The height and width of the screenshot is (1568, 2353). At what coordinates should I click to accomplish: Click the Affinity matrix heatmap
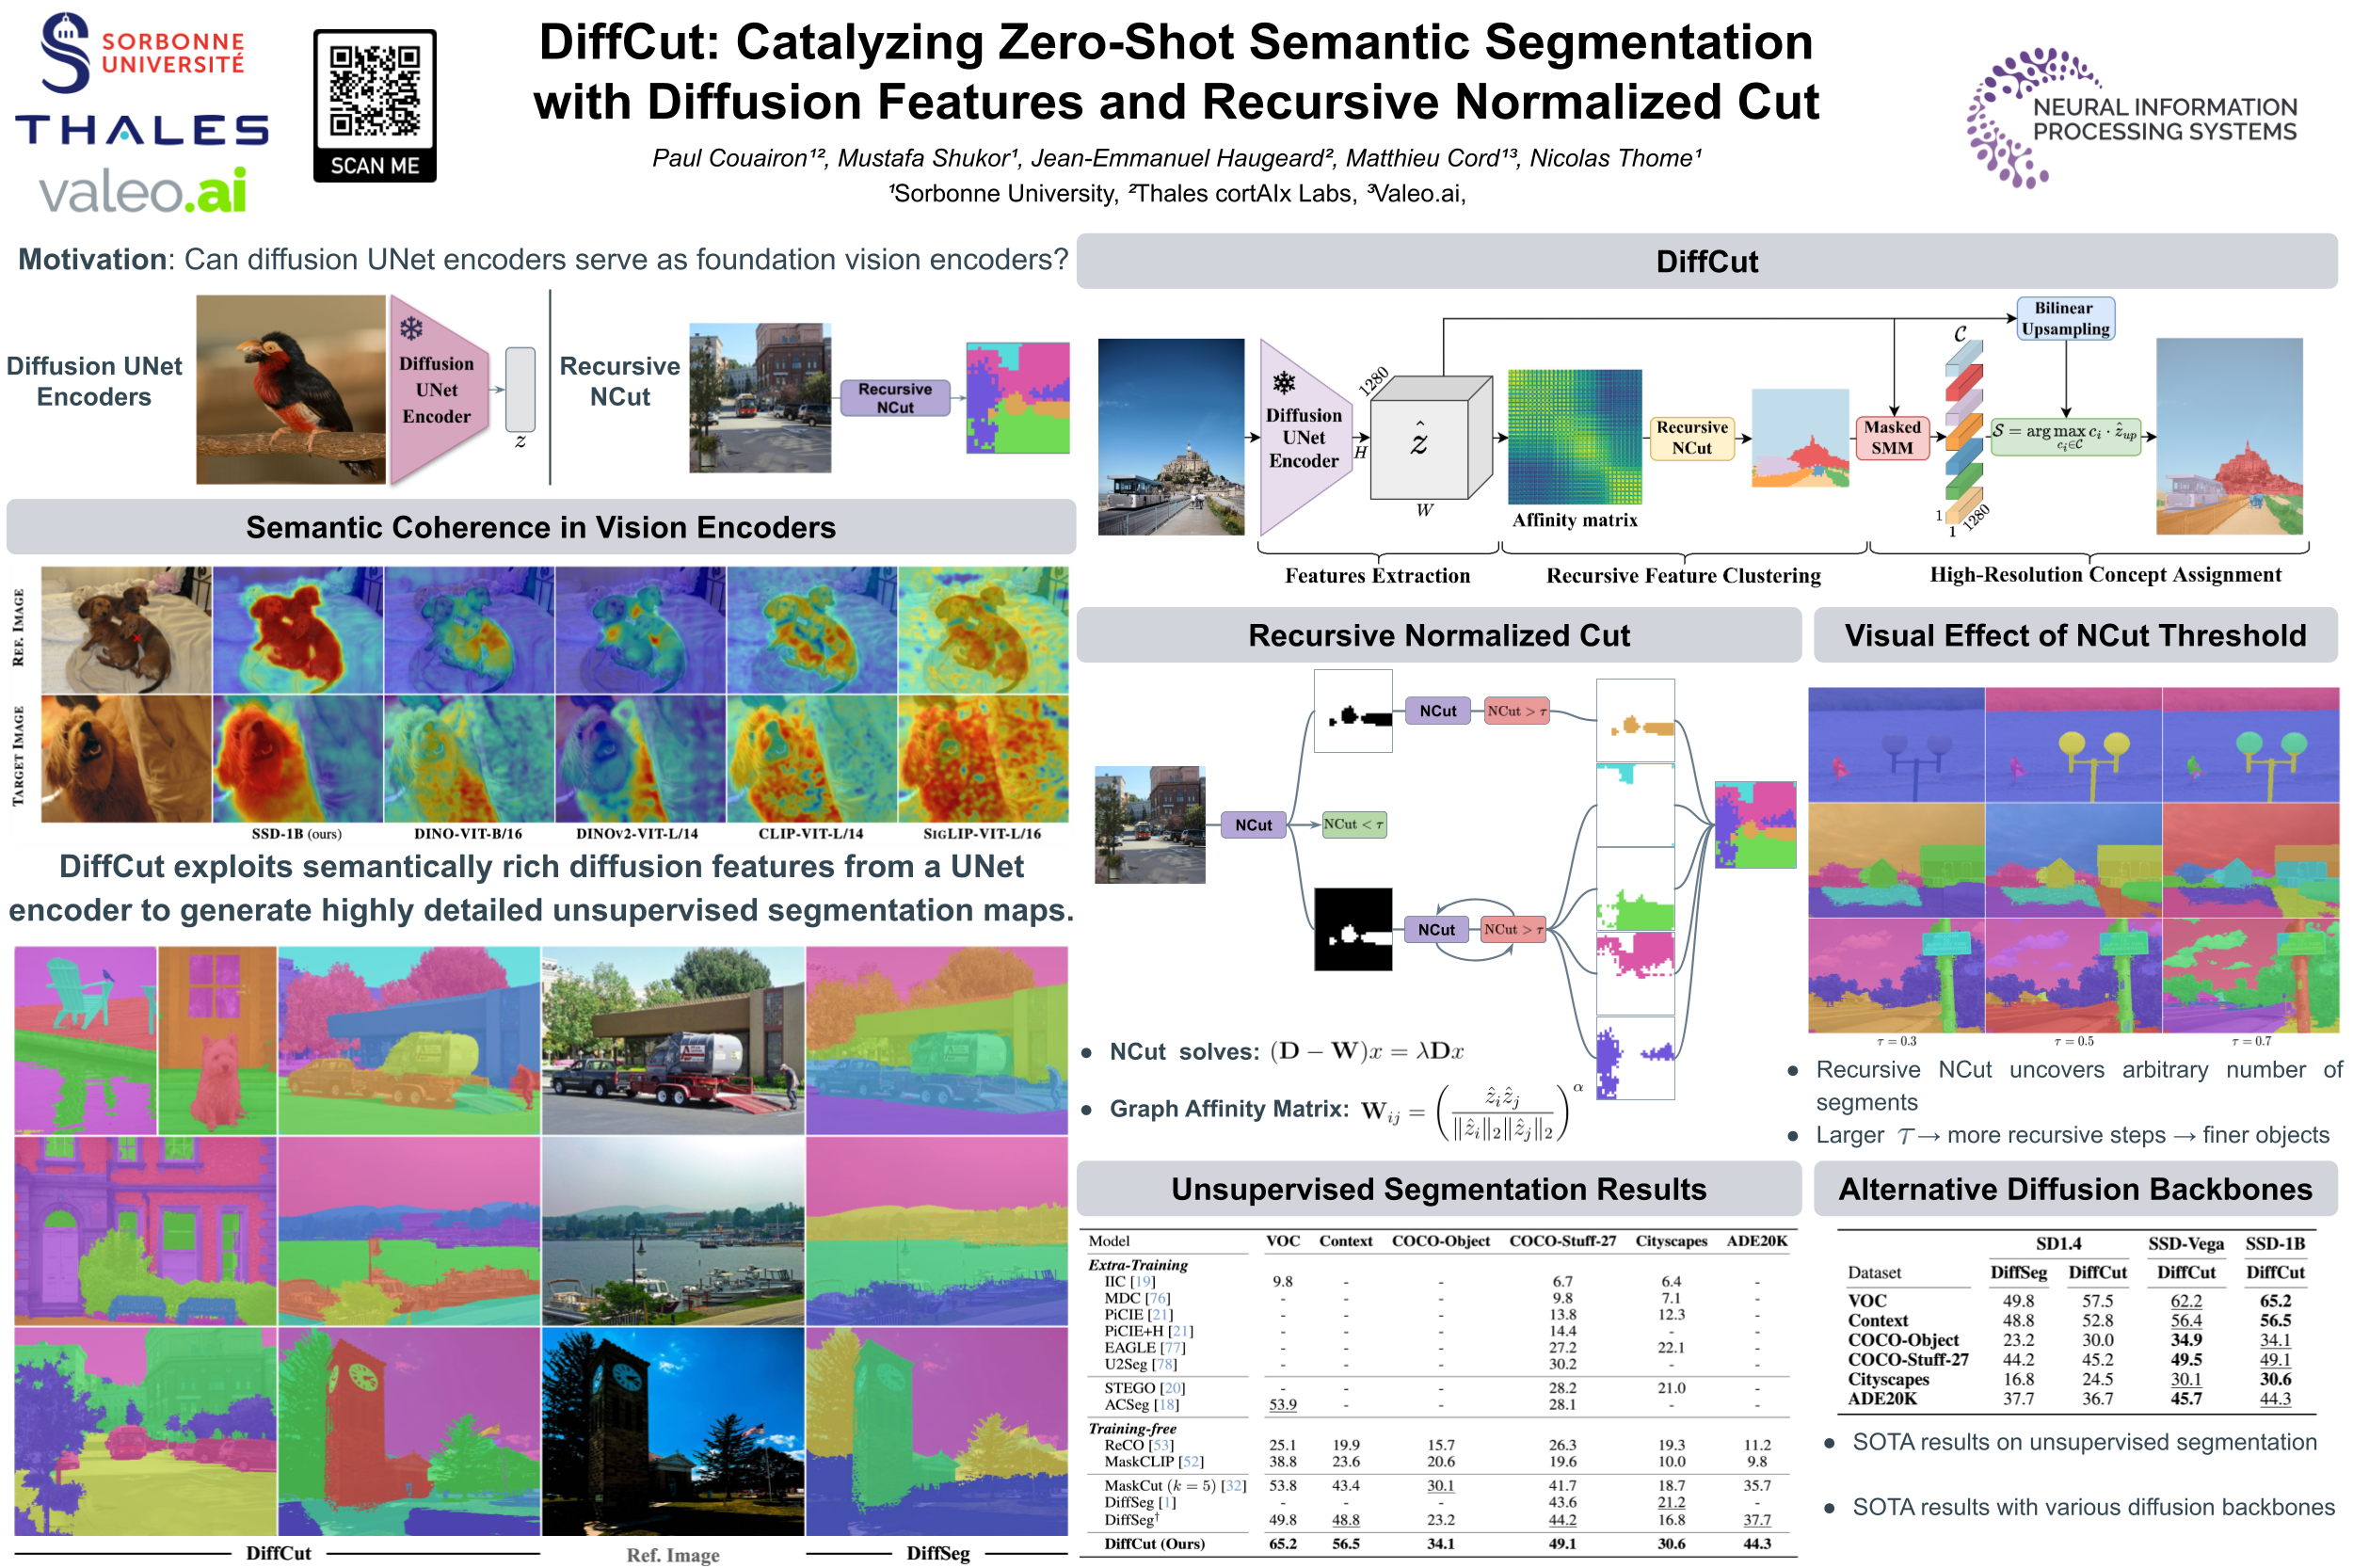1574,436
